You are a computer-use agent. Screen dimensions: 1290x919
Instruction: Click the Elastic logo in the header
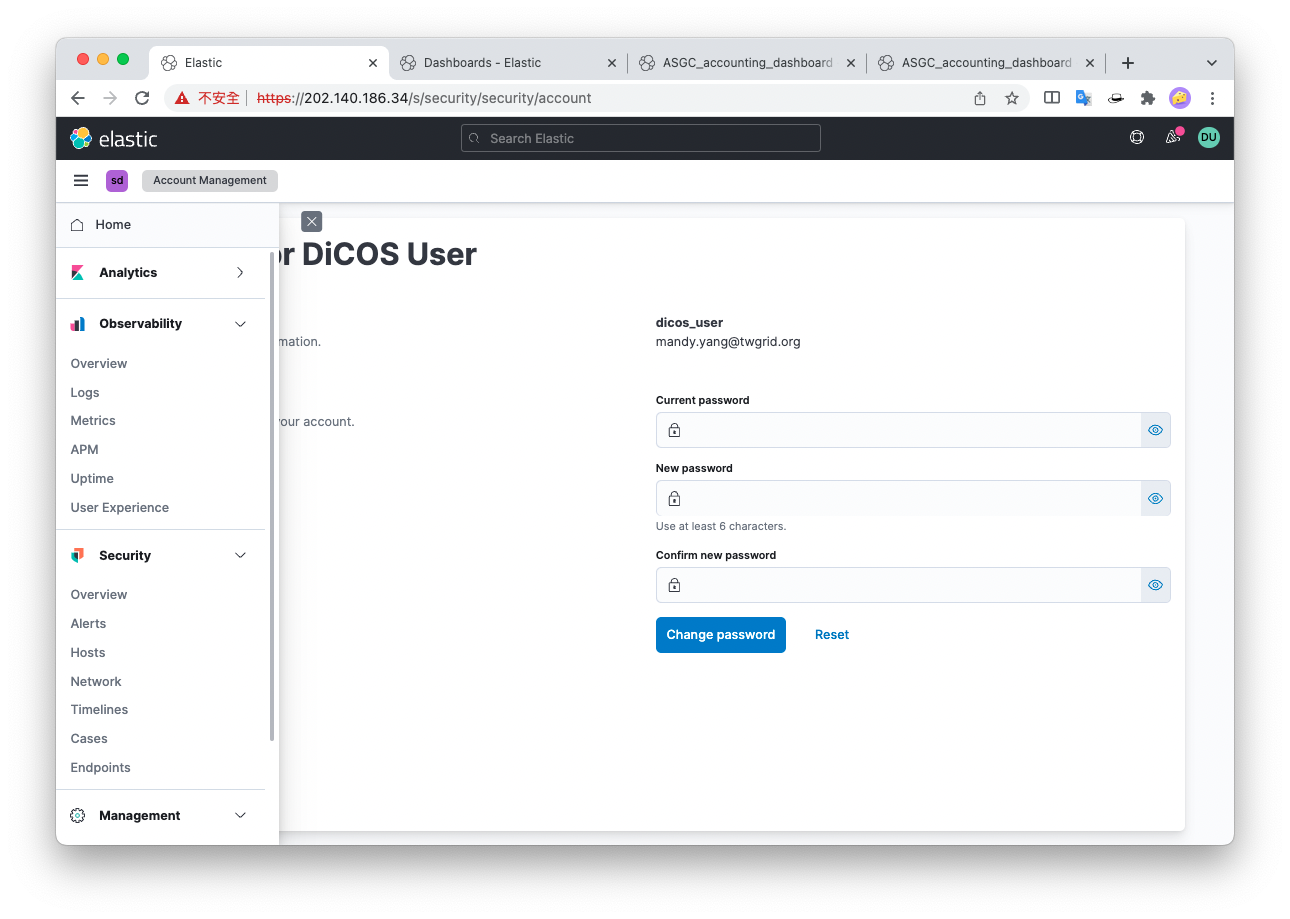pyautogui.click(x=114, y=138)
